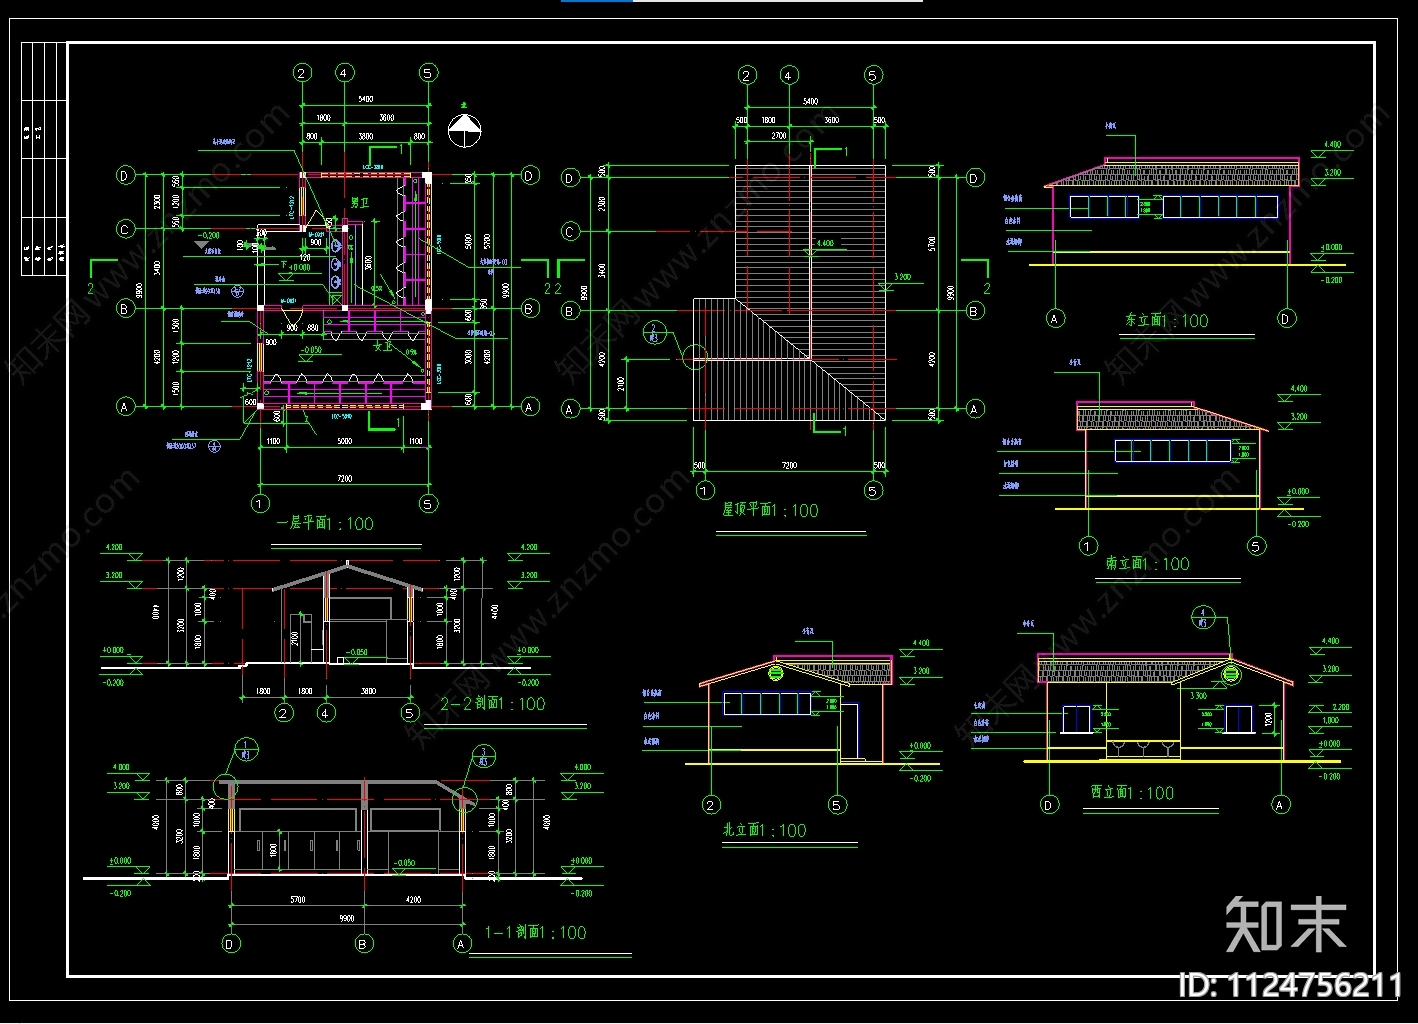Select axis bubble C left of floor plan
This screenshot has height=1024, width=1418.
coord(125,229)
